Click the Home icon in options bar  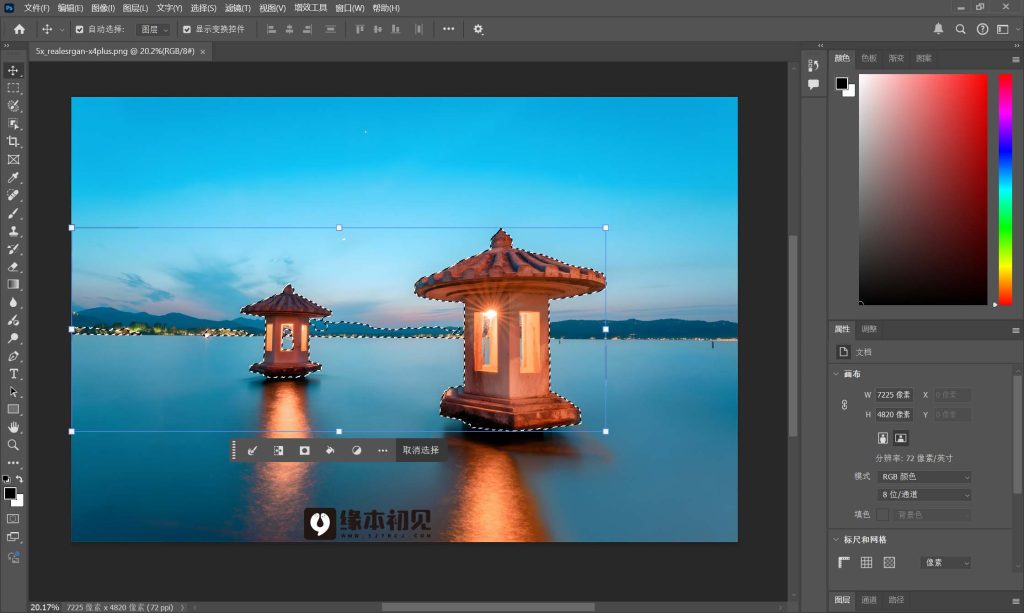coord(19,29)
